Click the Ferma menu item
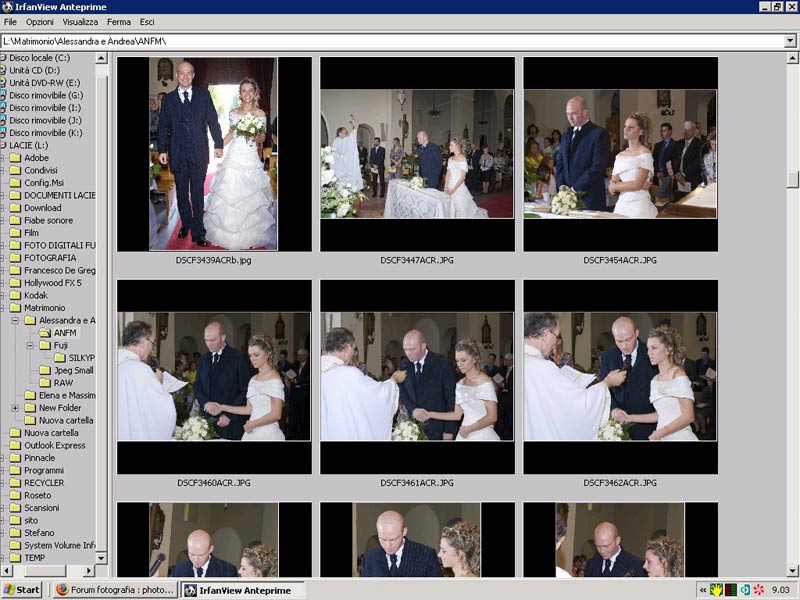Image resolution: width=800 pixels, height=600 pixels. click(119, 22)
